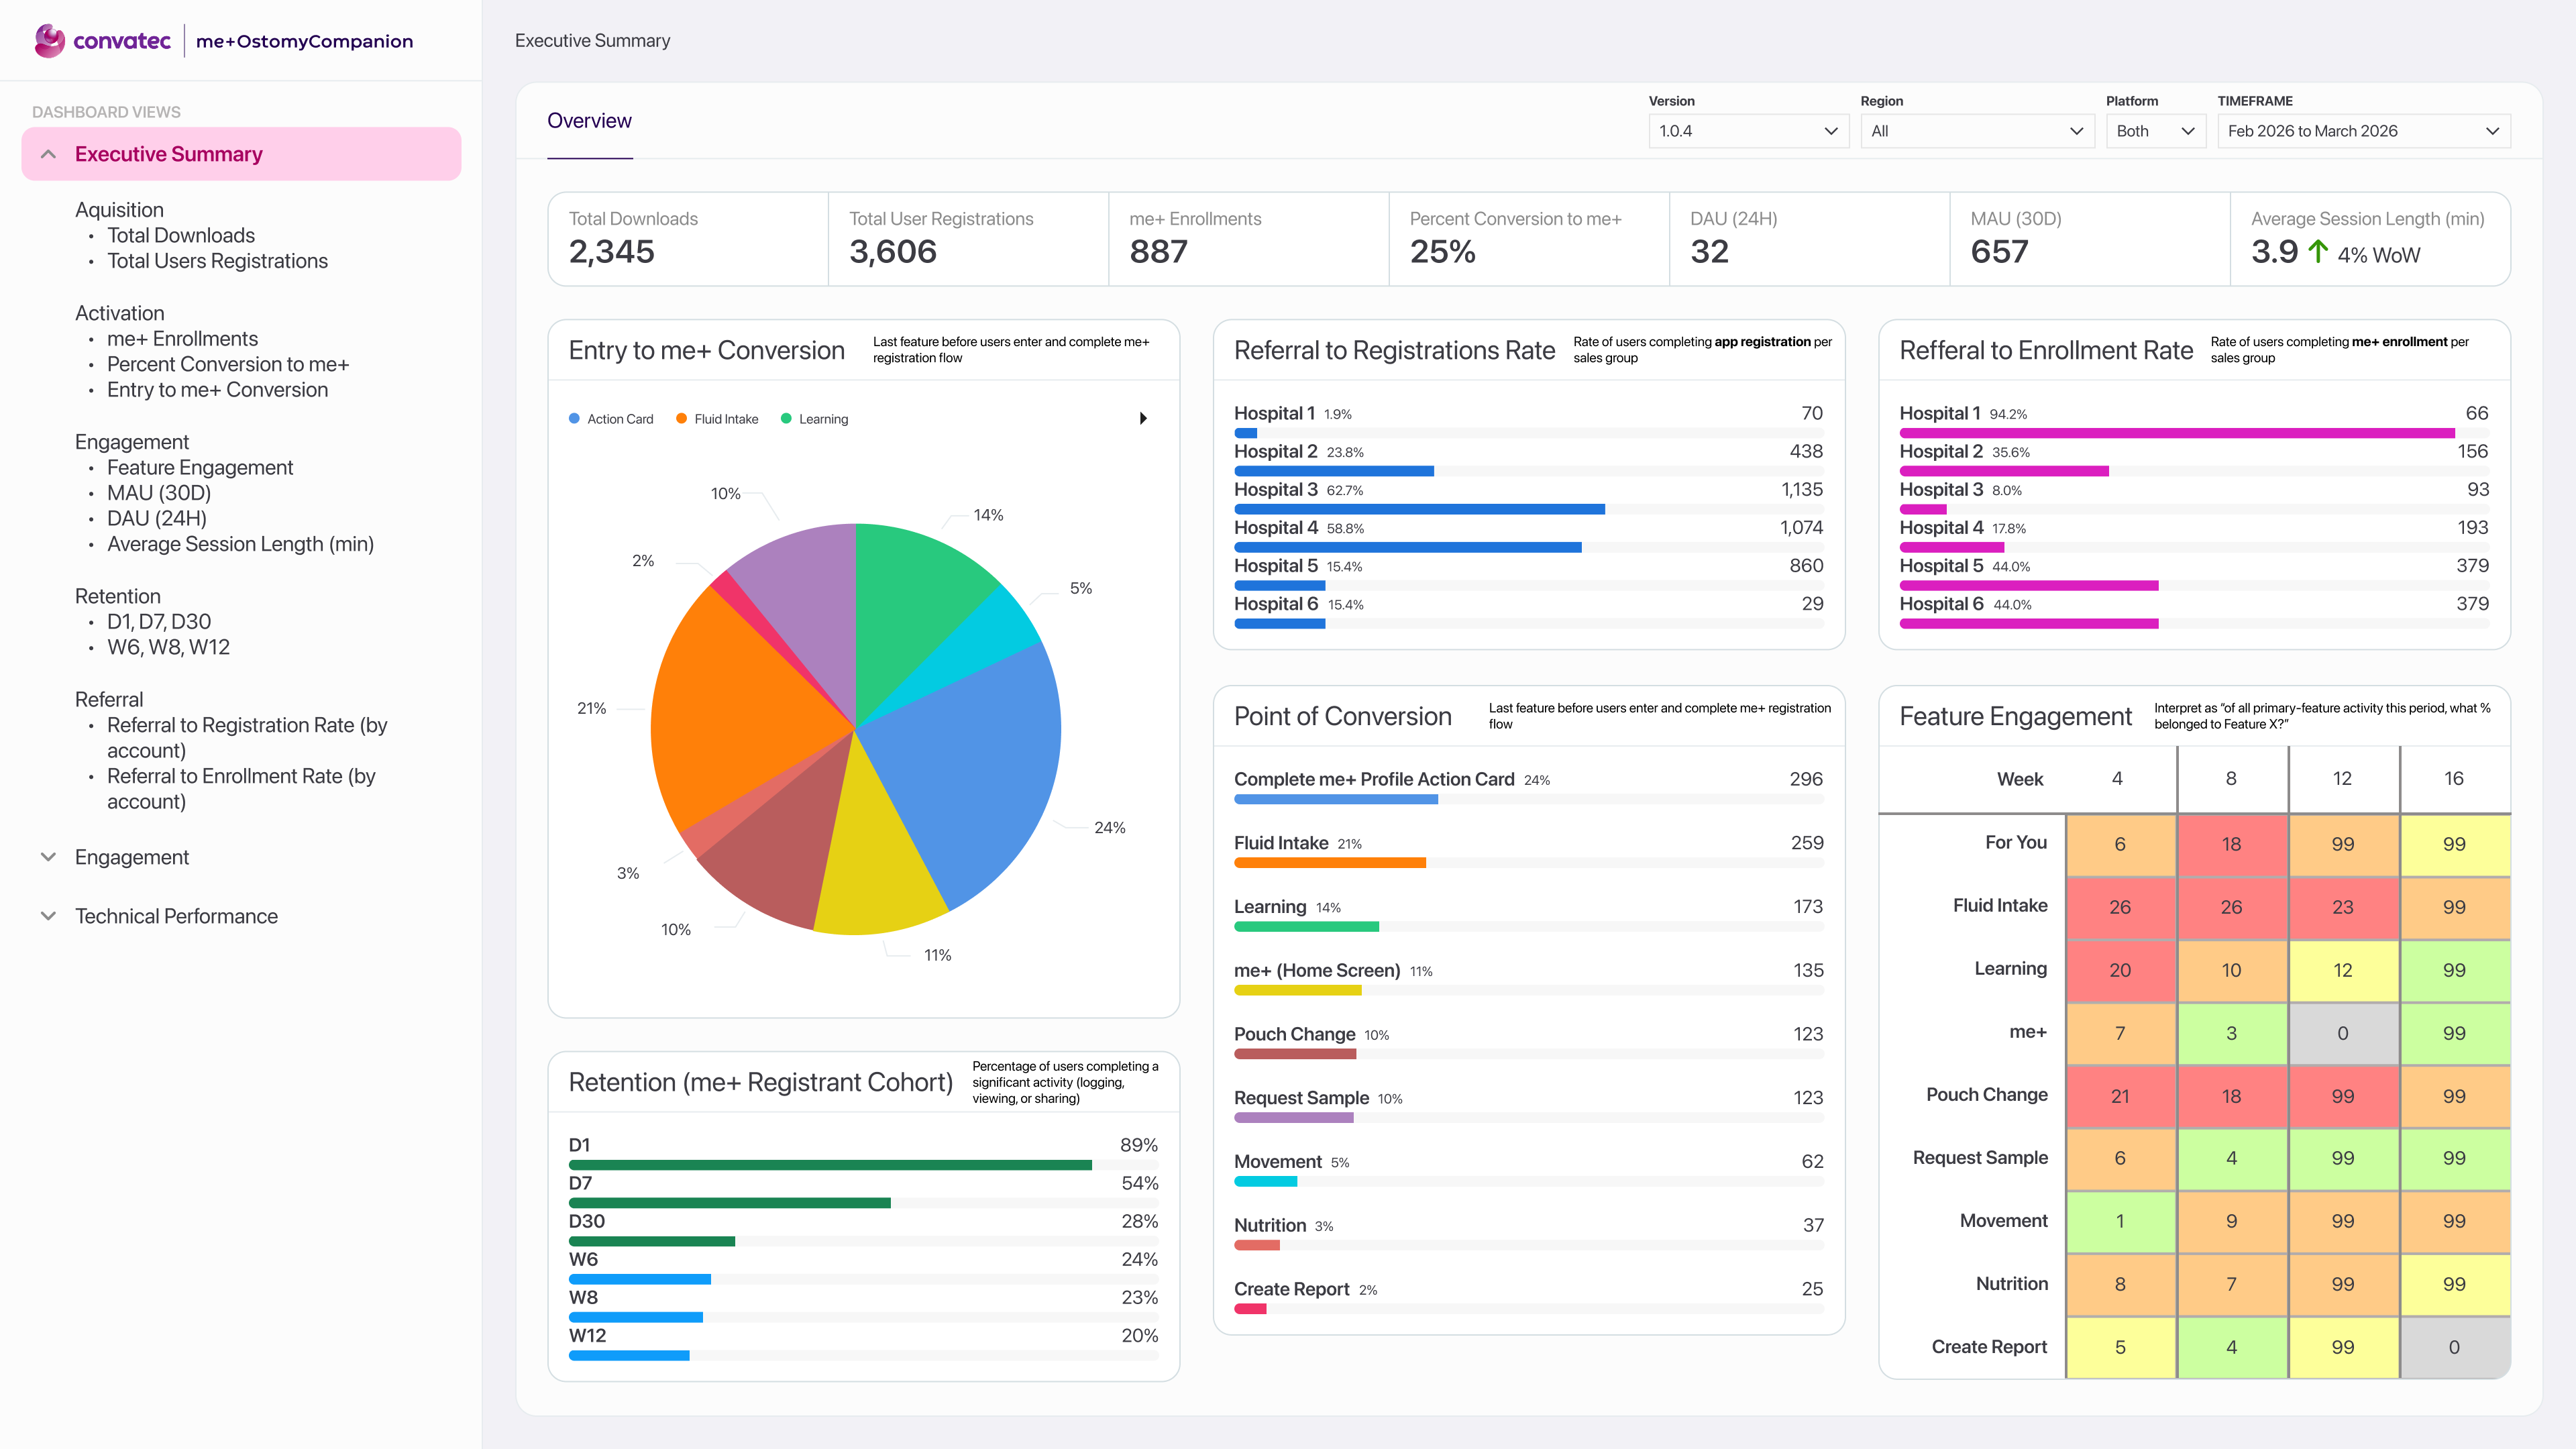Viewport: 2576px width, 1449px height.
Task: Expand the Engagement sidebar section
Action: 48,857
